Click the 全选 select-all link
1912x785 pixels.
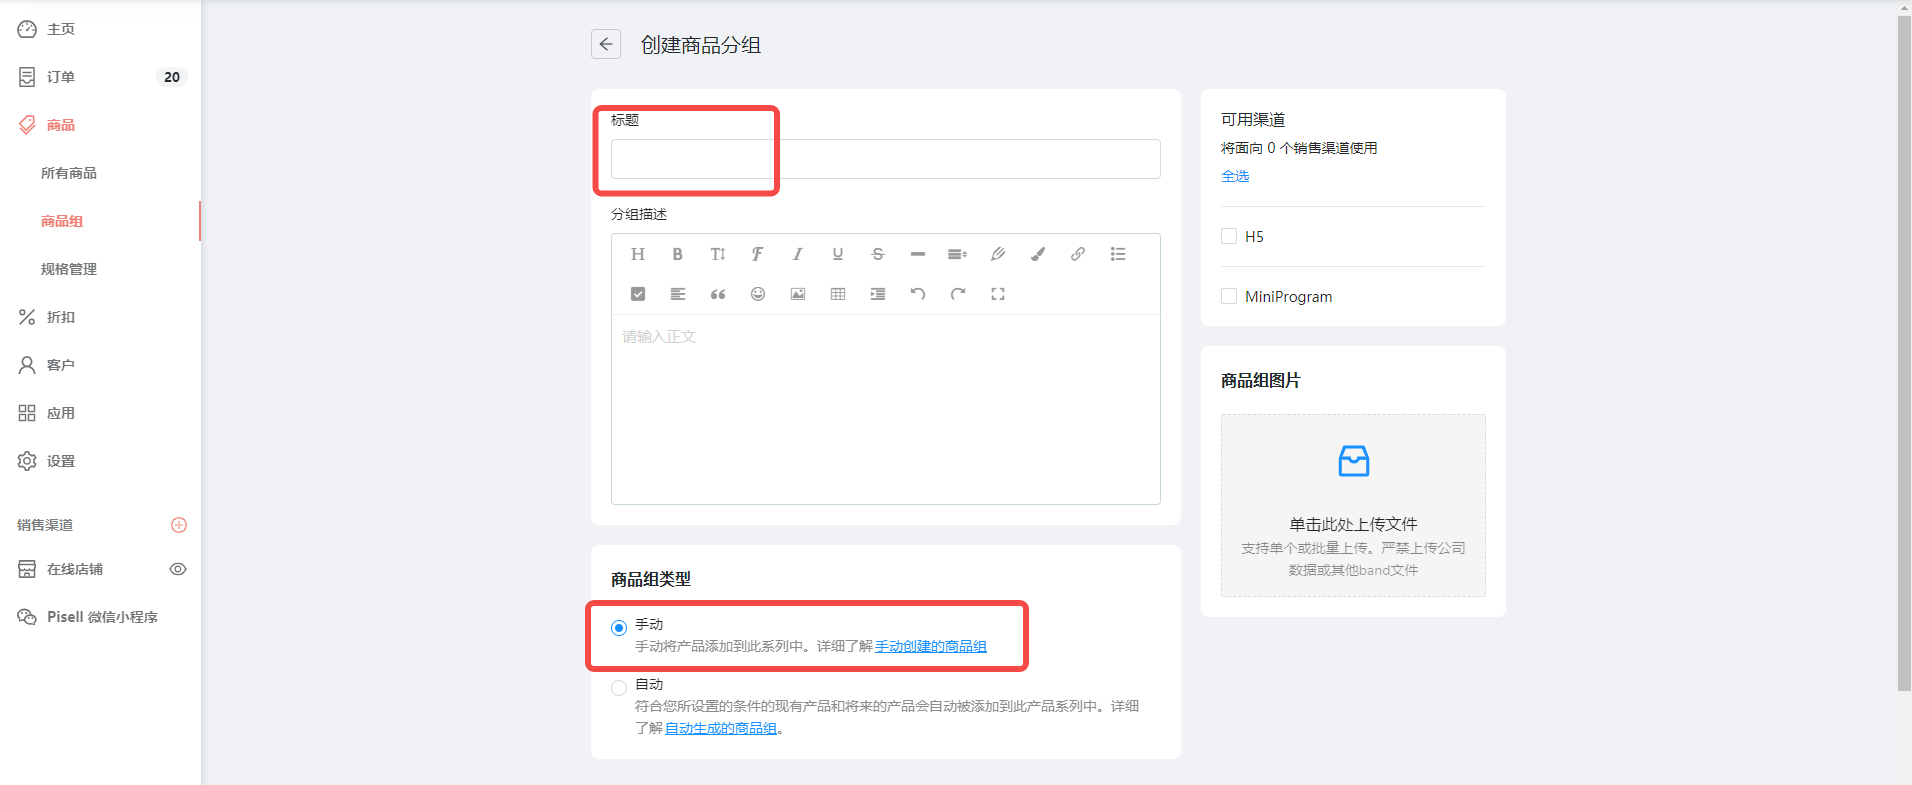tap(1235, 176)
